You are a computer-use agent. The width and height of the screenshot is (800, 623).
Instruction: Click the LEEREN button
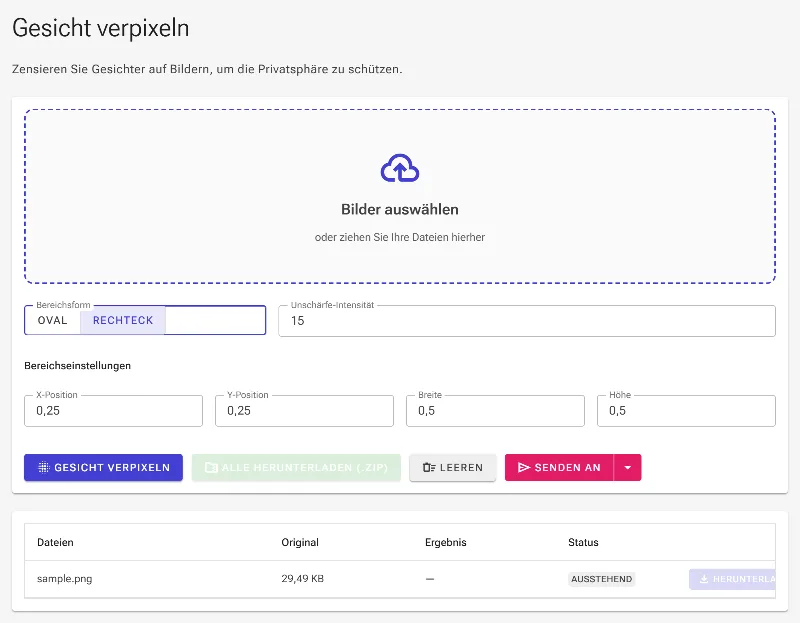coord(453,467)
